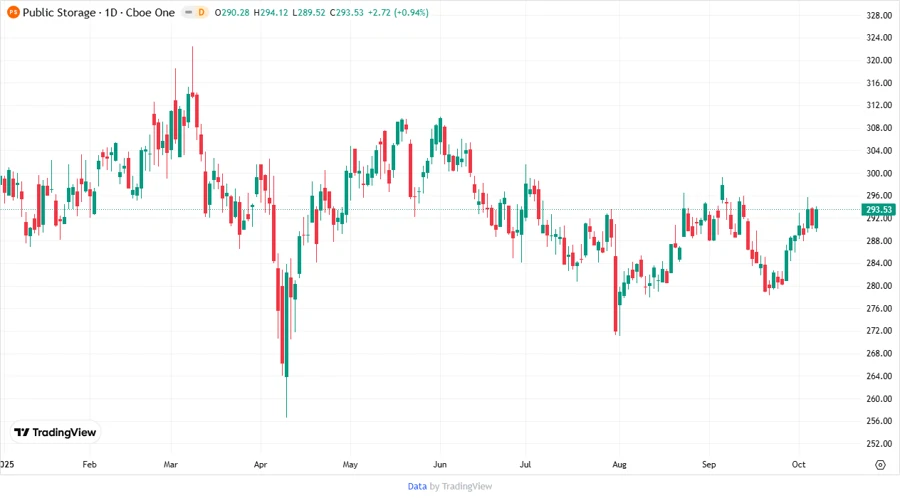Select the Apr marker on time axis
Viewport: 900px width, 498px height.
point(261,465)
